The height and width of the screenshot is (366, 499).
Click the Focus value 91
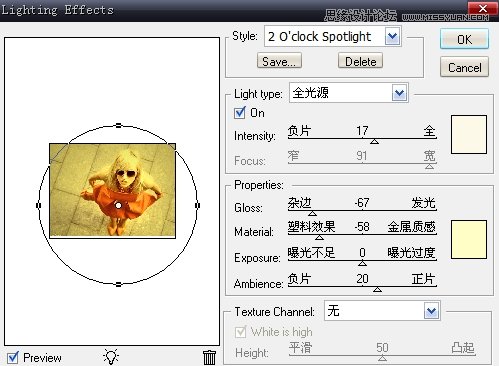(362, 155)
